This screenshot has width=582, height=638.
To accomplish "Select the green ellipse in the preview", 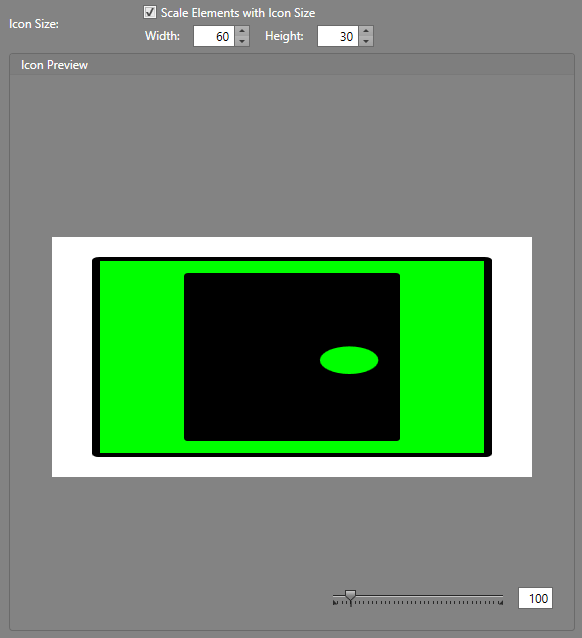I will [x=349, y=360].
